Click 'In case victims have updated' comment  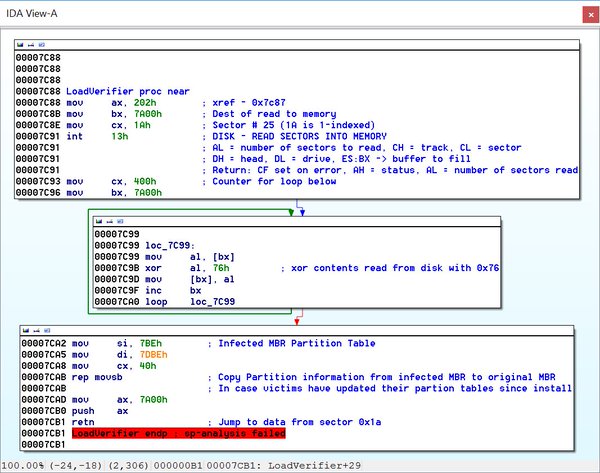pyautogui.click(x=395, y=389)
